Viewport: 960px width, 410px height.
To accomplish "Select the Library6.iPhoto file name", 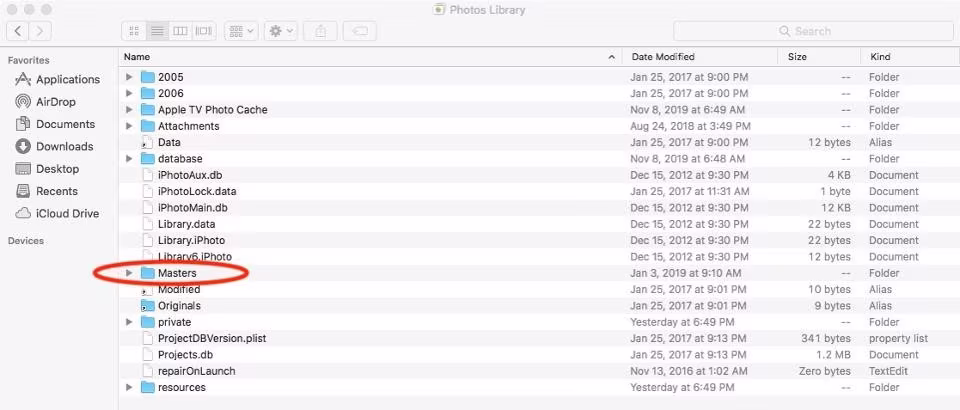I will [195, 257].
